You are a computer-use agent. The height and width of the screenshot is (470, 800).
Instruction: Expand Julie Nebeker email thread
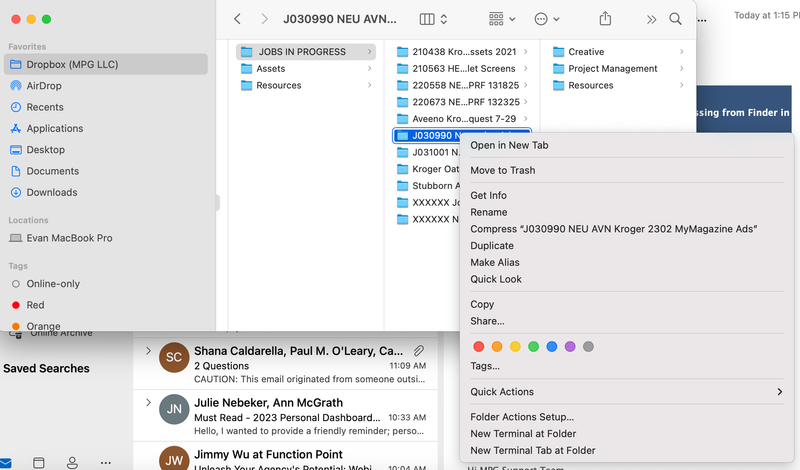[148, 403]
